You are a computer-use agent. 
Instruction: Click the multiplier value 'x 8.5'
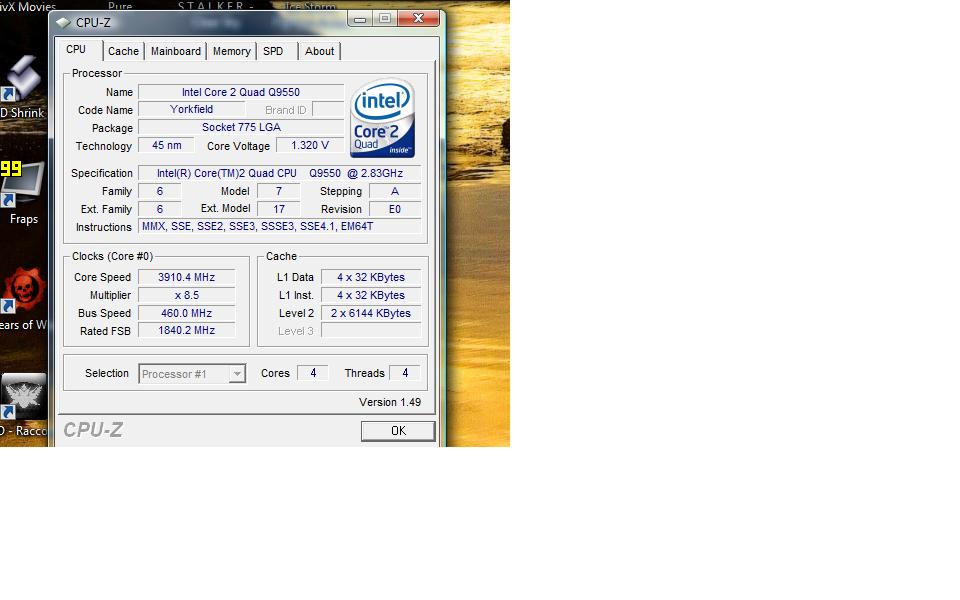187,295
